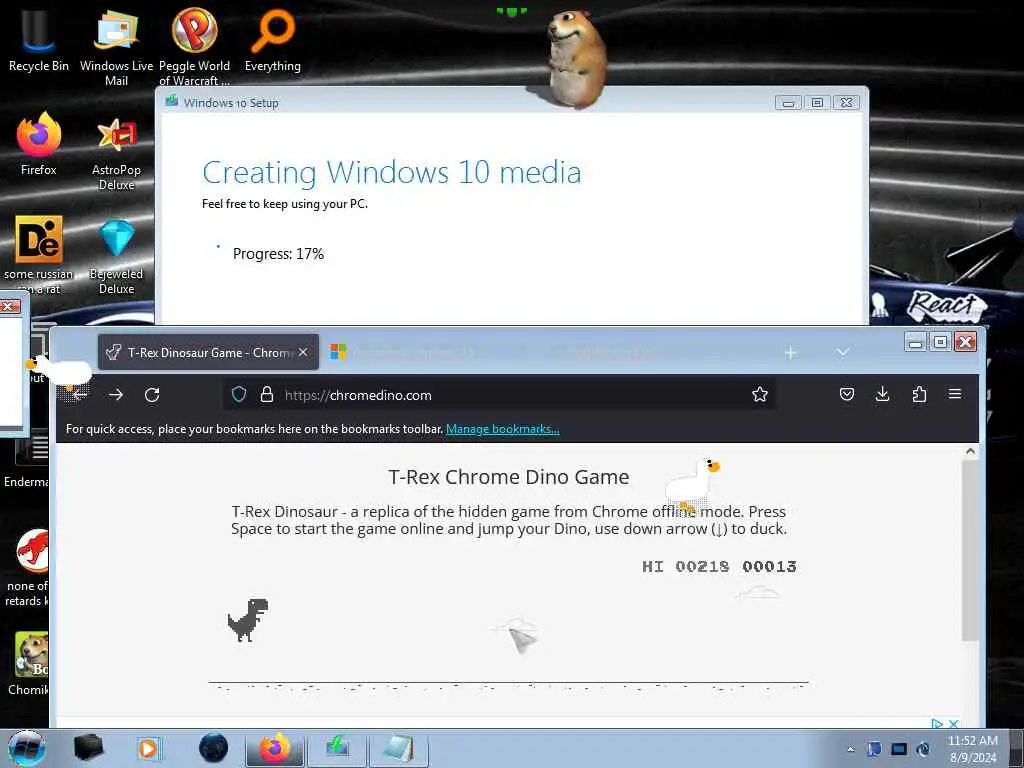Open the black box taskbar icon
The height and width of the screenshot is (768, 1024).
click(x=89, y=748)
